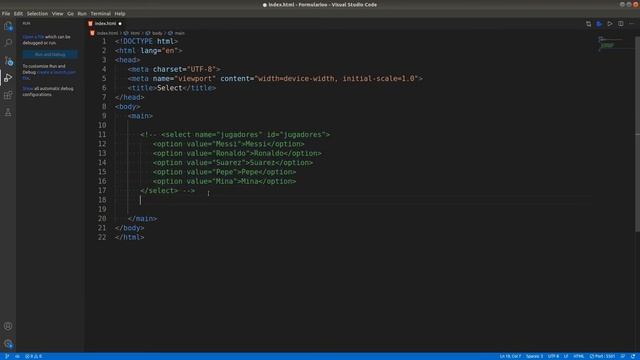640x360 pixels.
Task: Split the editor with split icon
Action: coord(620,24)
